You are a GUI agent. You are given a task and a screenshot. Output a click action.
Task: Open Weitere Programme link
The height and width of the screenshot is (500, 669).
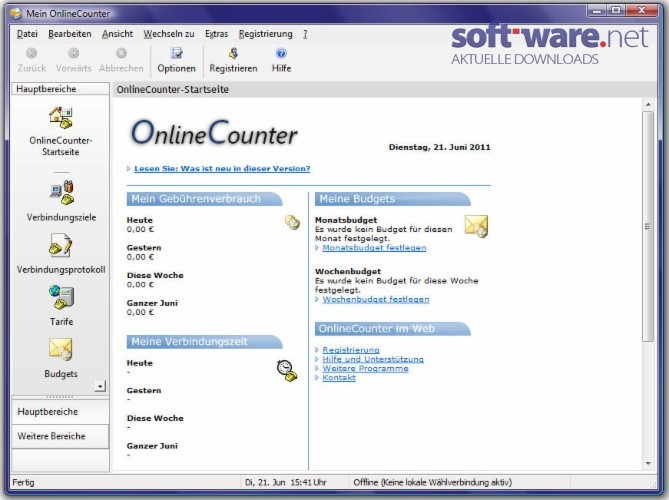point(365,368)
